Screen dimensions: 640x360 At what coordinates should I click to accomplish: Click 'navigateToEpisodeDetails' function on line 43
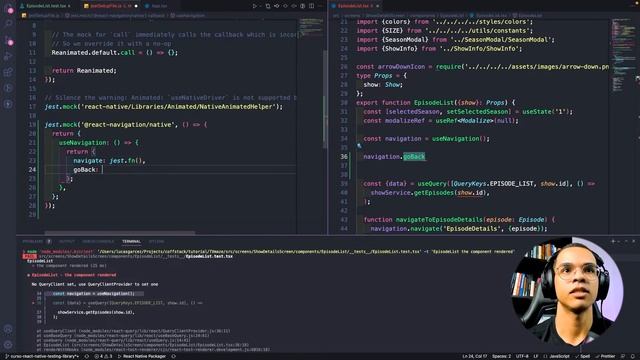point(439,220)
